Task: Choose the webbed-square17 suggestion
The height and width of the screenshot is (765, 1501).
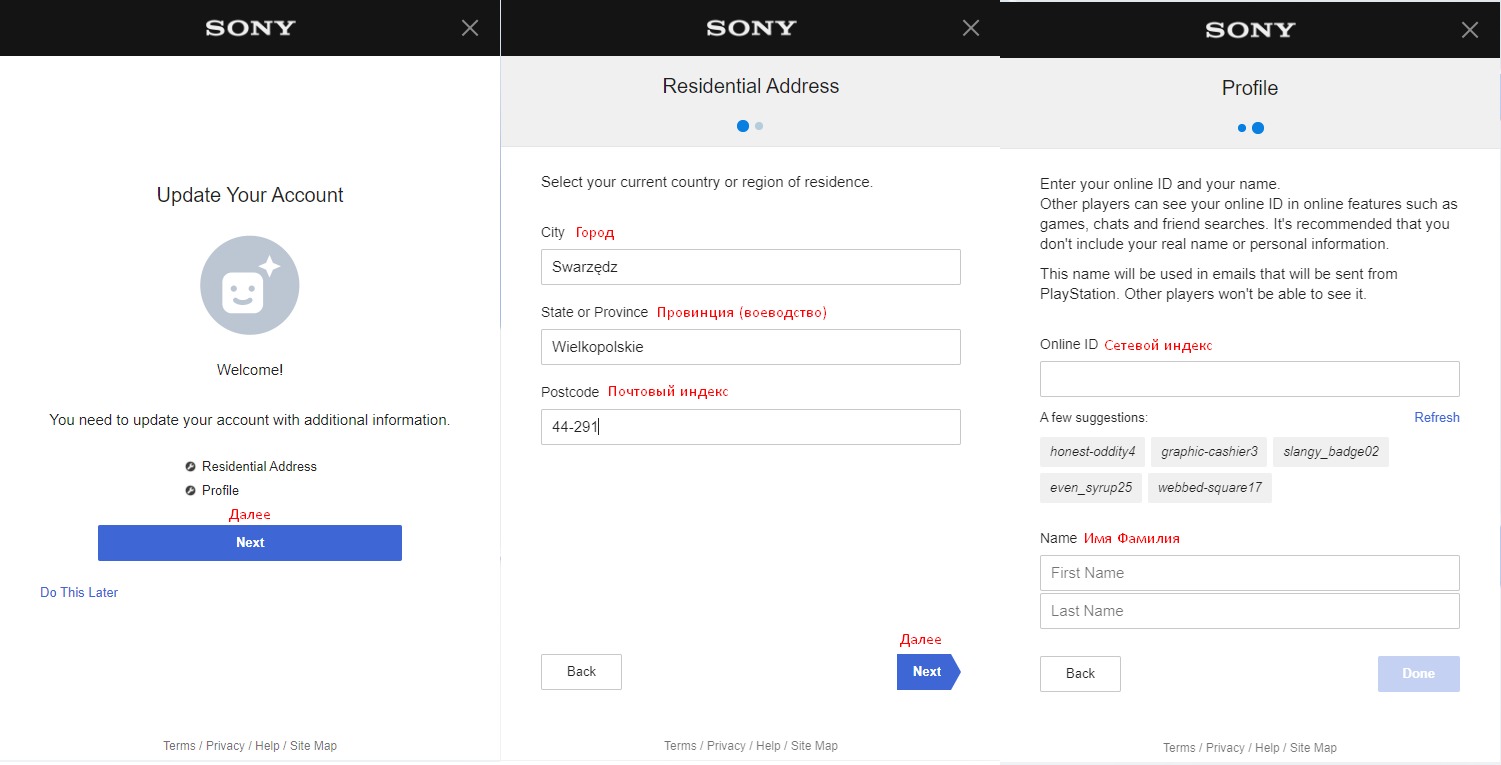Action: [1209, 488]
